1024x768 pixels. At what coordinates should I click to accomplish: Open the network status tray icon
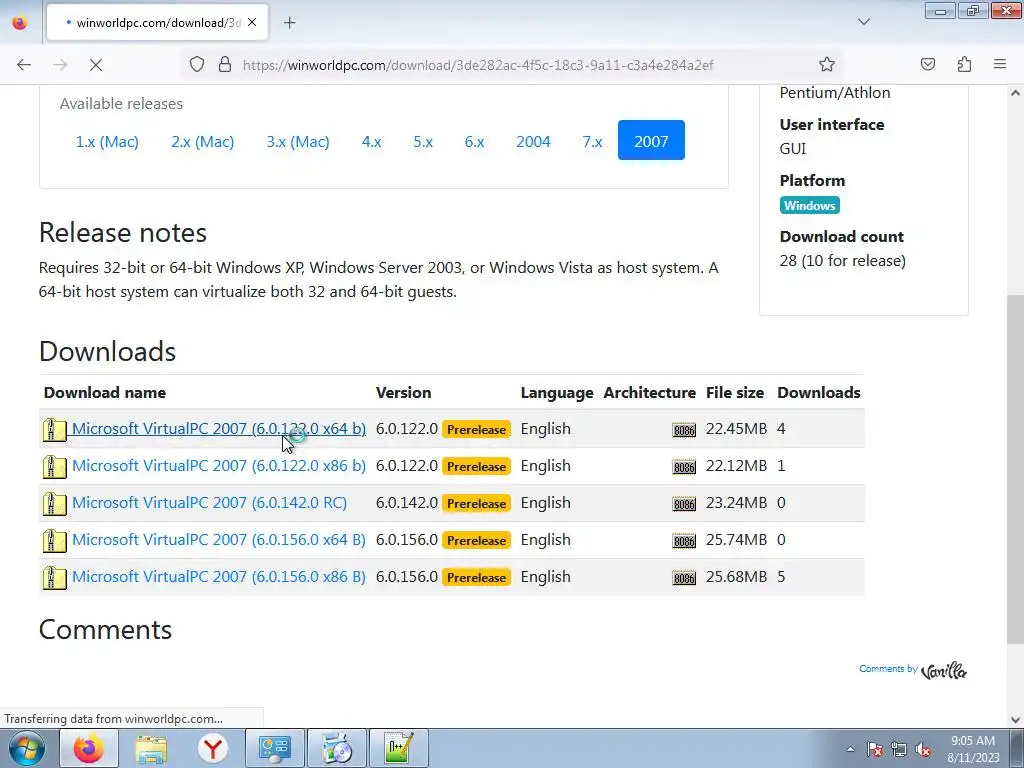[x=899, y=749]
